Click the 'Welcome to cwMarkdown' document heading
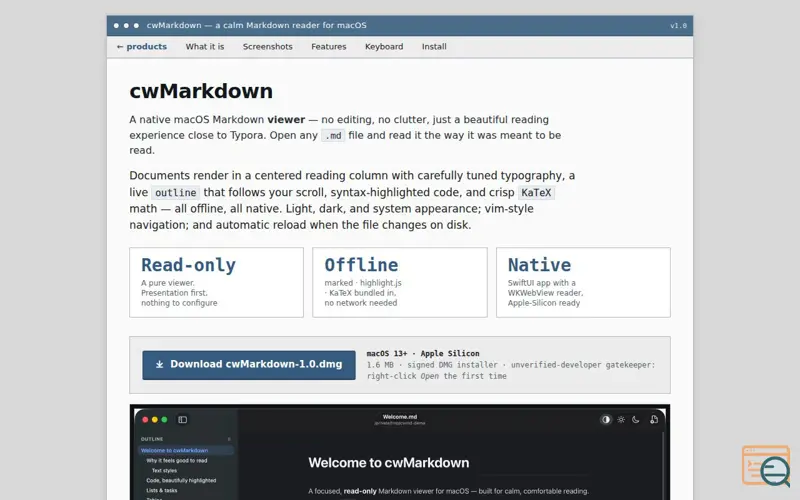Image resolution: width=800 pixels, height=500 pixels. pyautogui.click(x=389, y=463)
